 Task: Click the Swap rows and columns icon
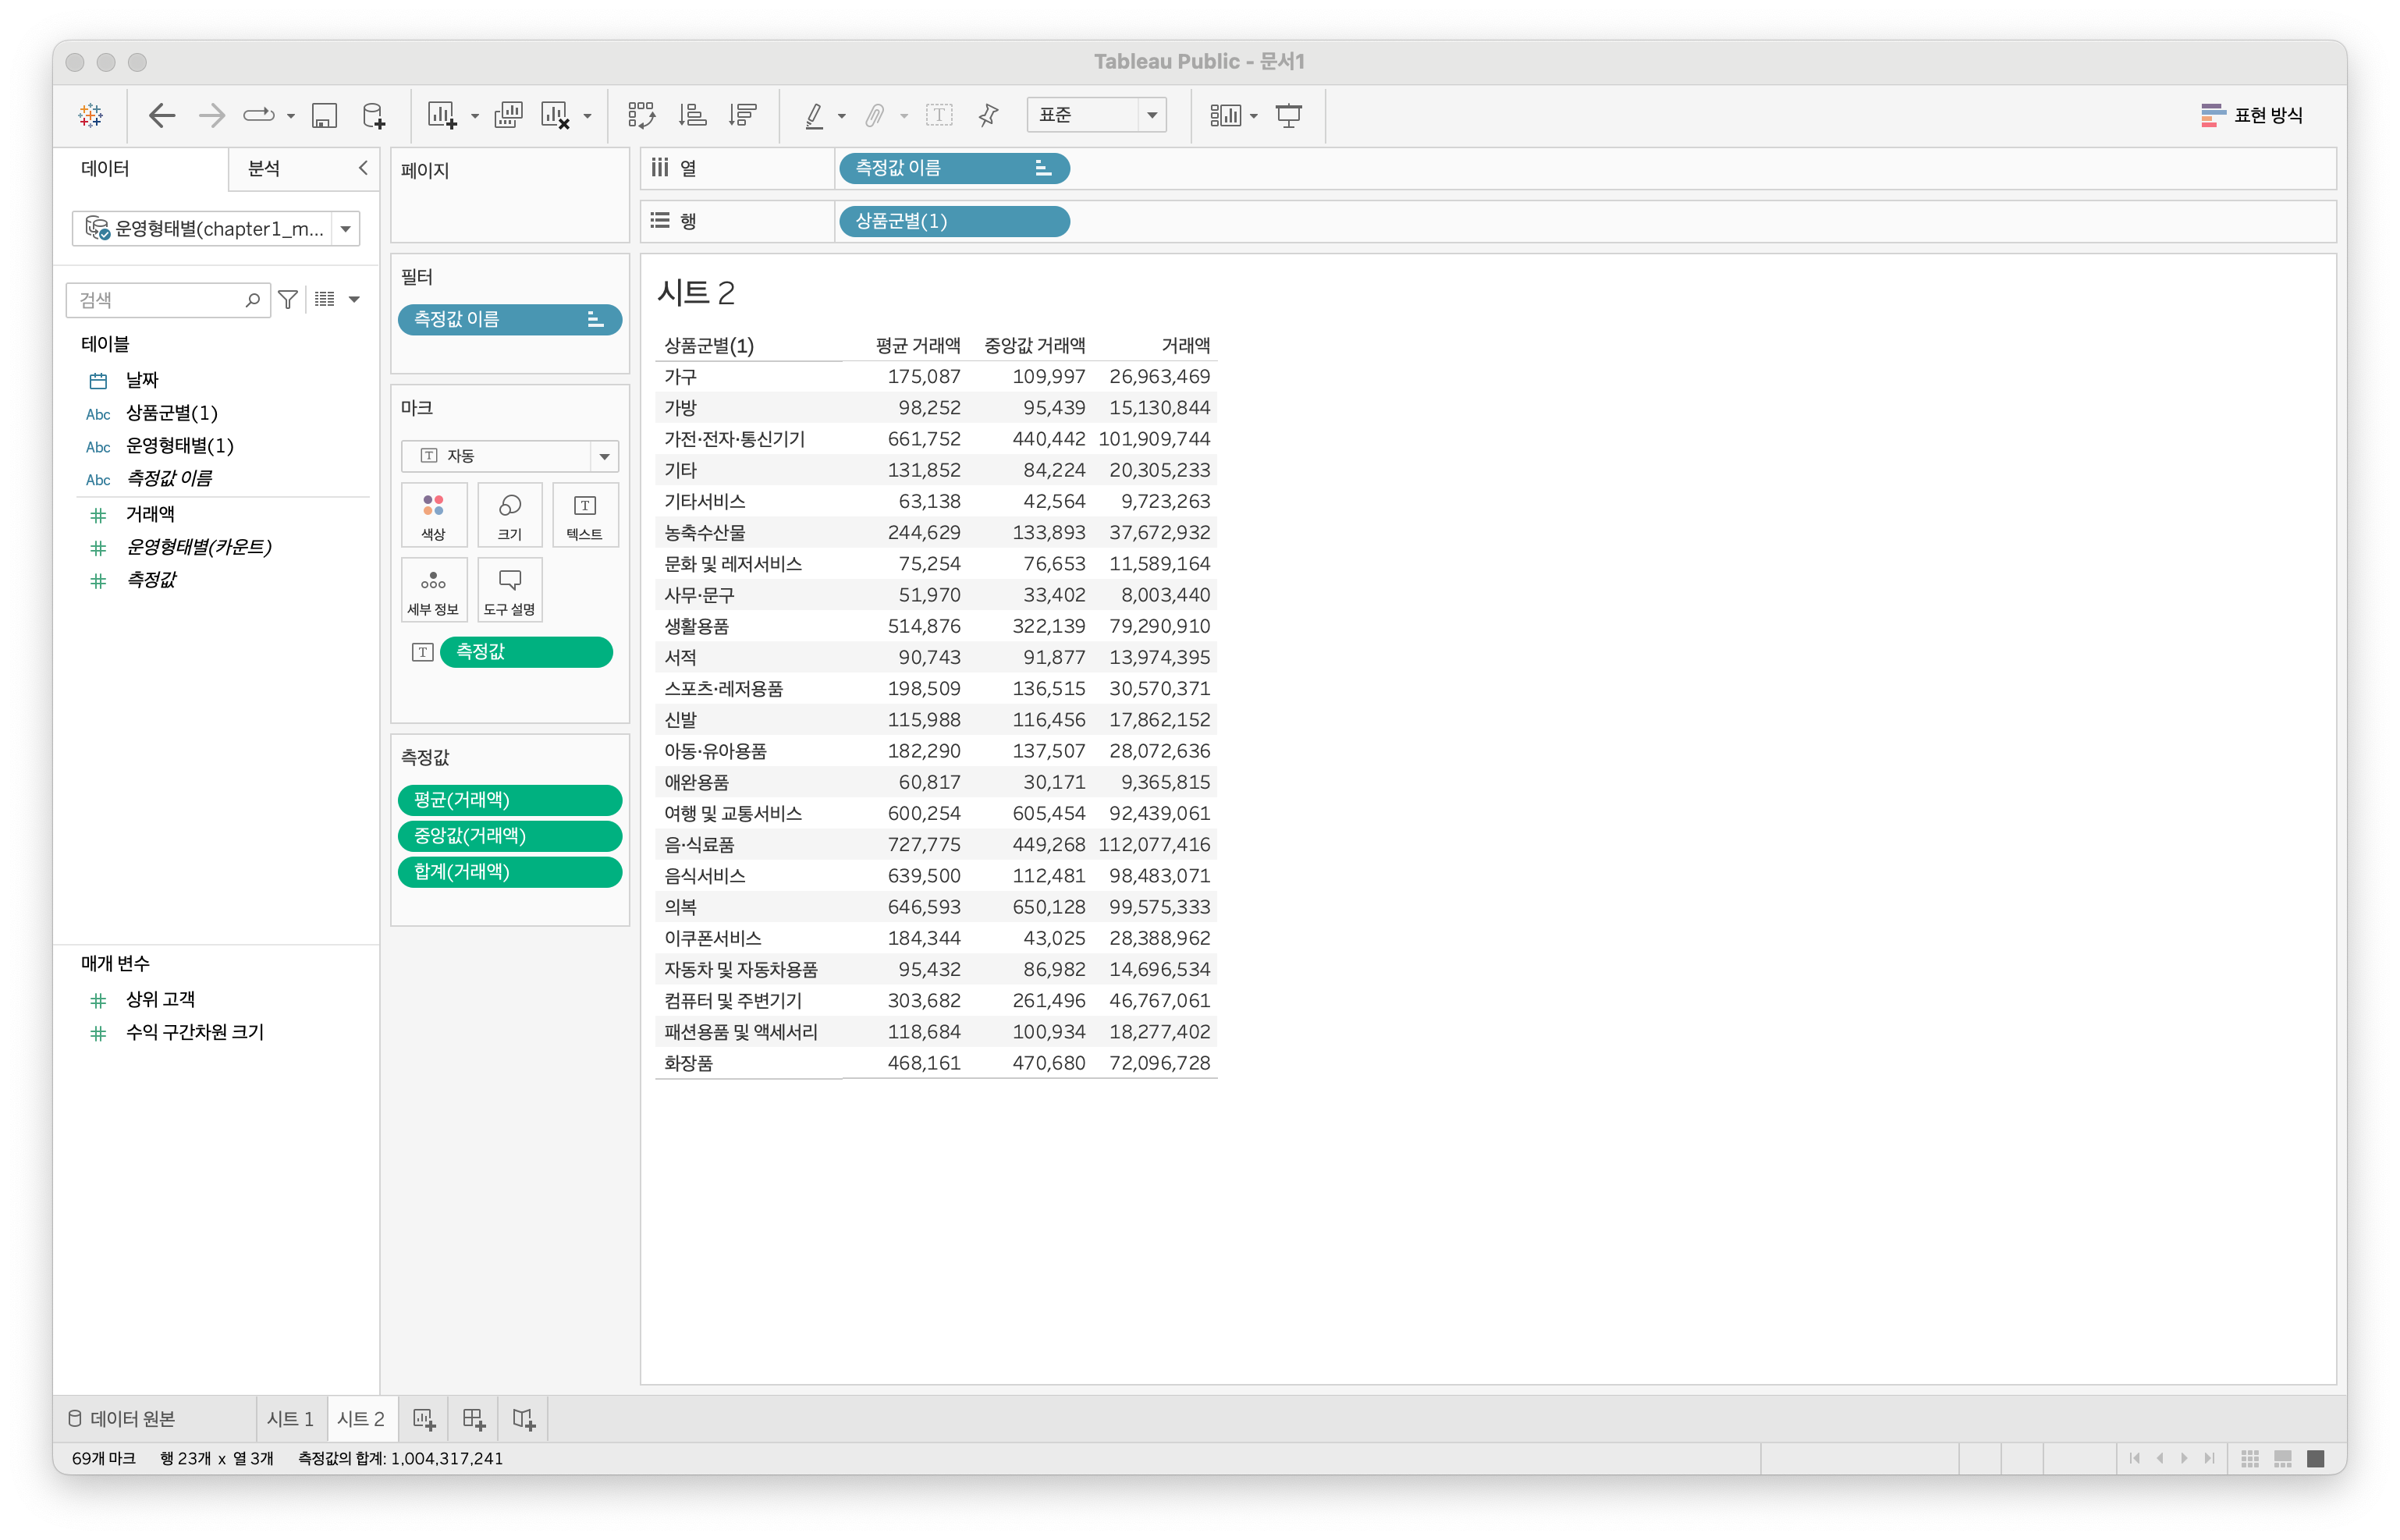point(641,116)
